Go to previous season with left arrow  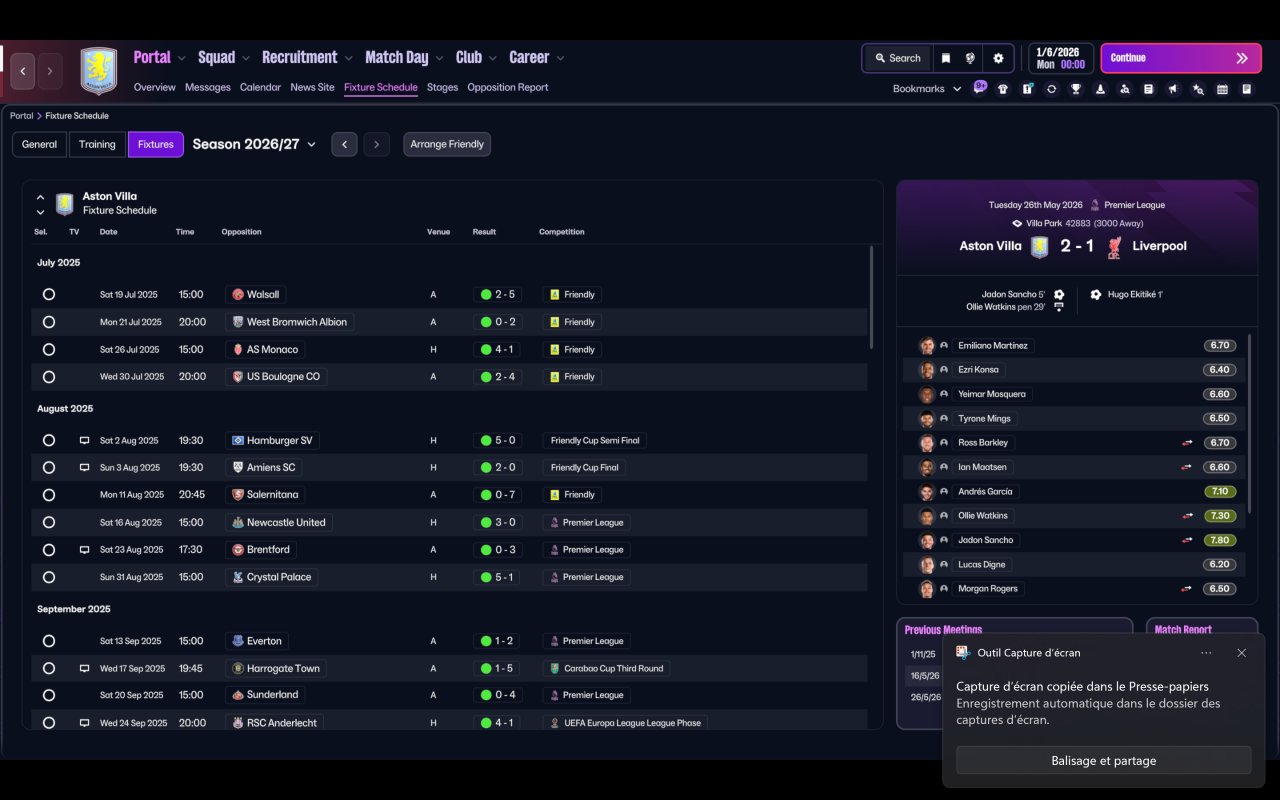(x=344, y=144)
